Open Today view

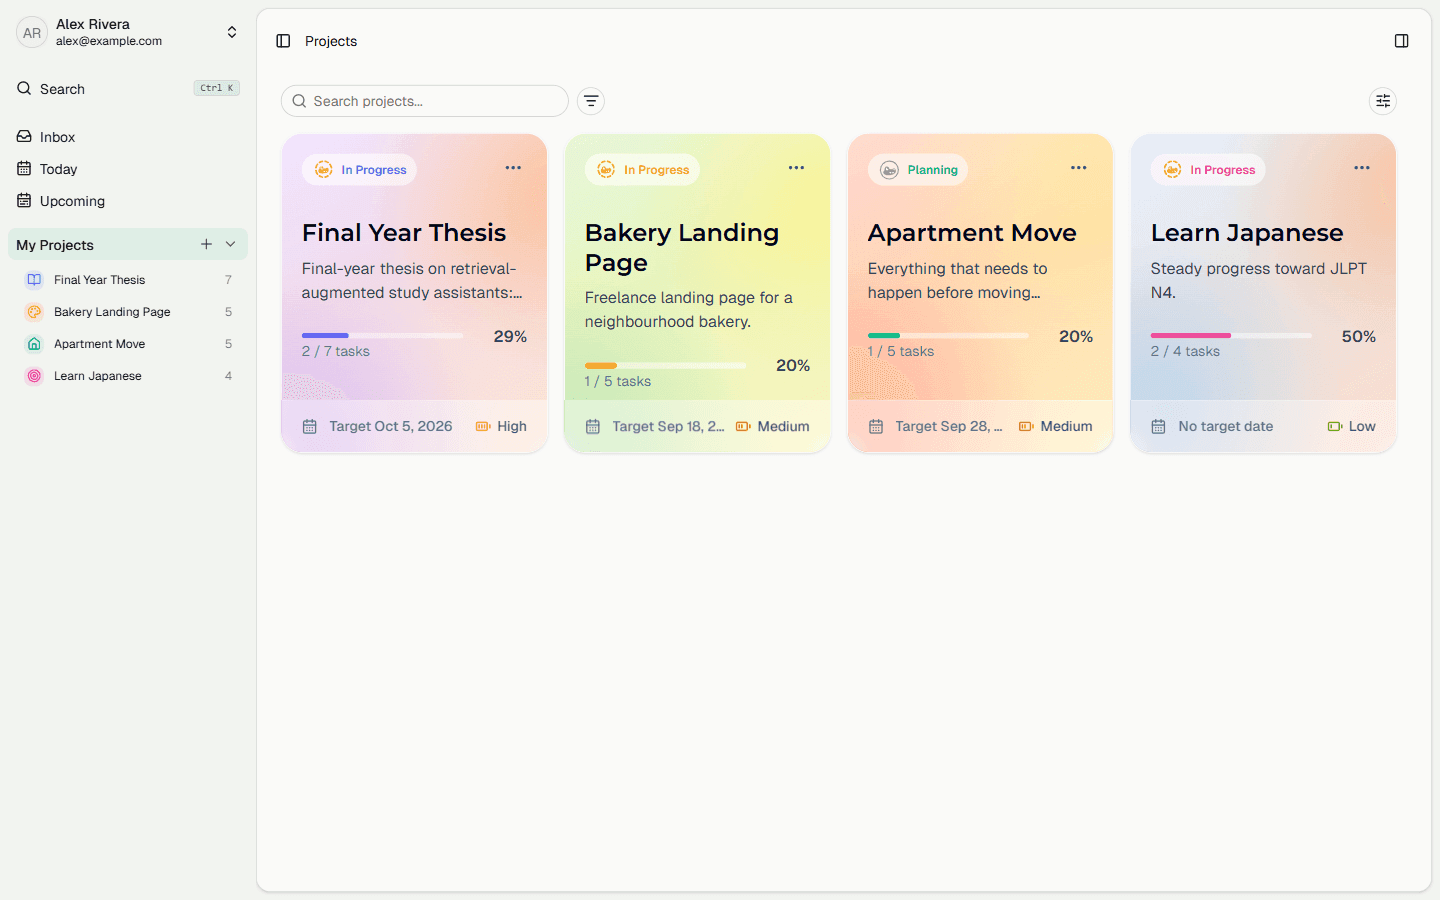click(128, 169)
